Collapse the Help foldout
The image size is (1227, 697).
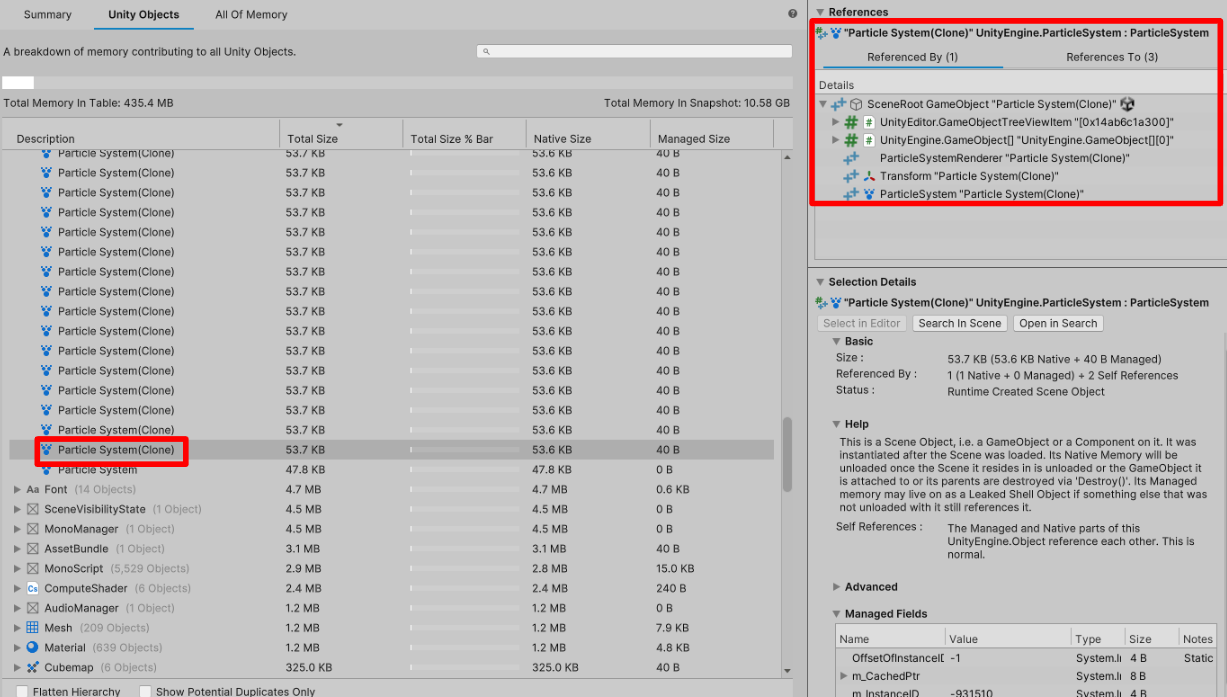pos(837,424)
